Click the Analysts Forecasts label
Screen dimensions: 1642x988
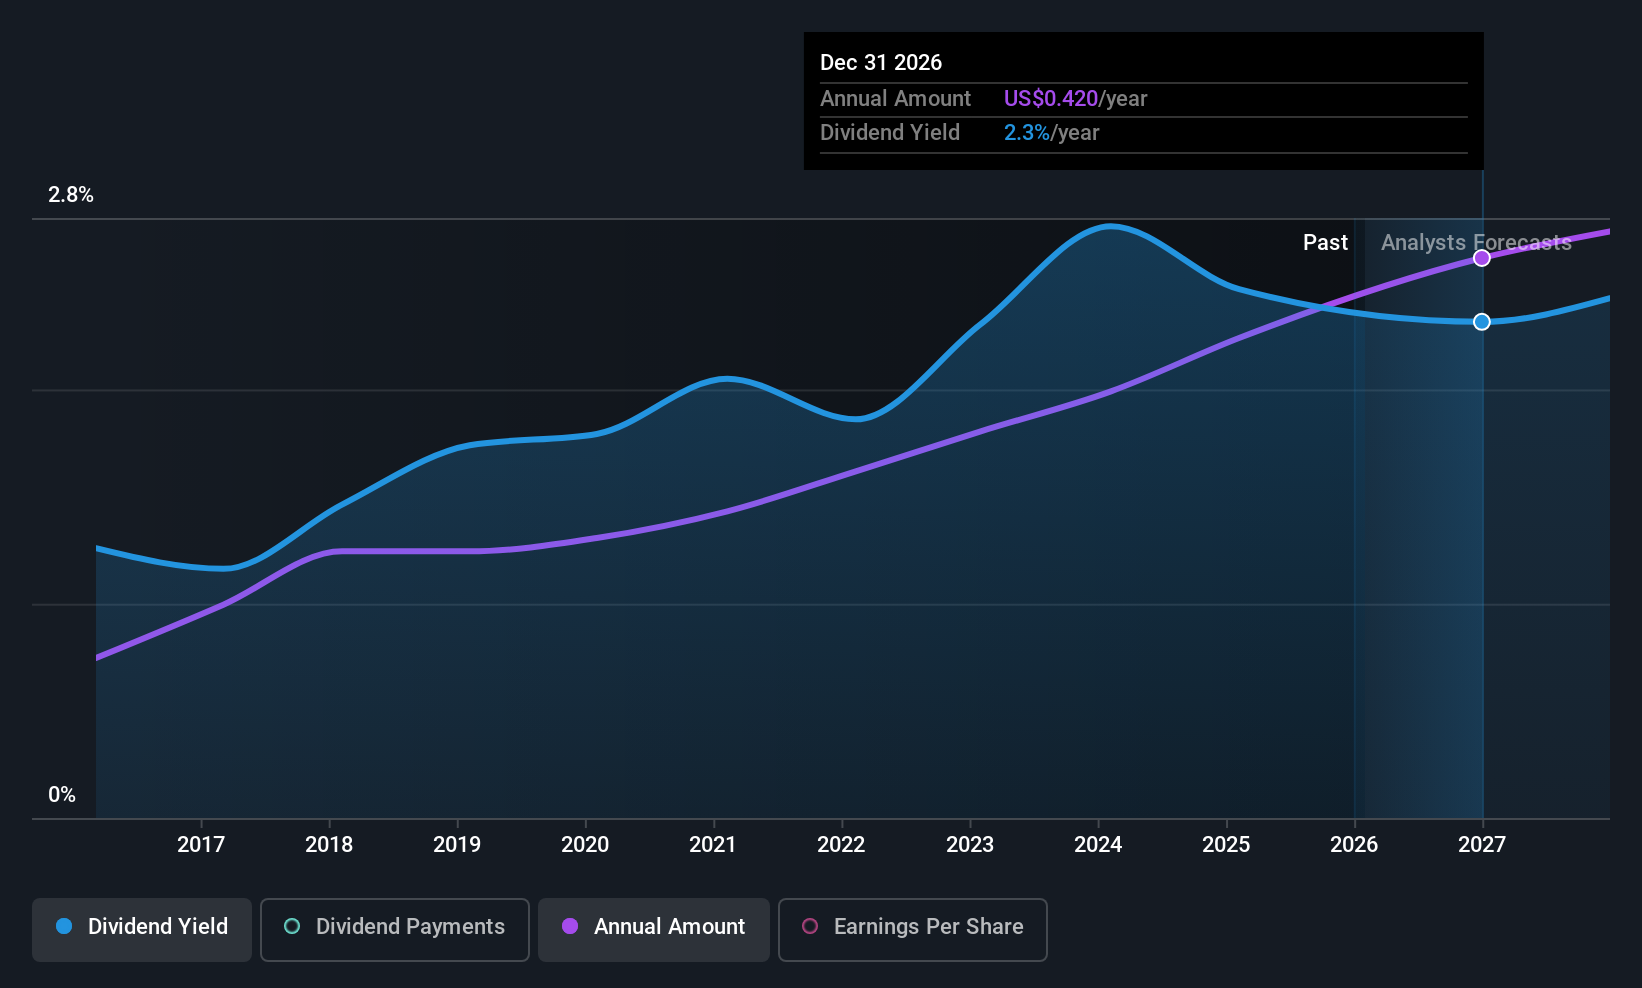[x=1476, y=243]
